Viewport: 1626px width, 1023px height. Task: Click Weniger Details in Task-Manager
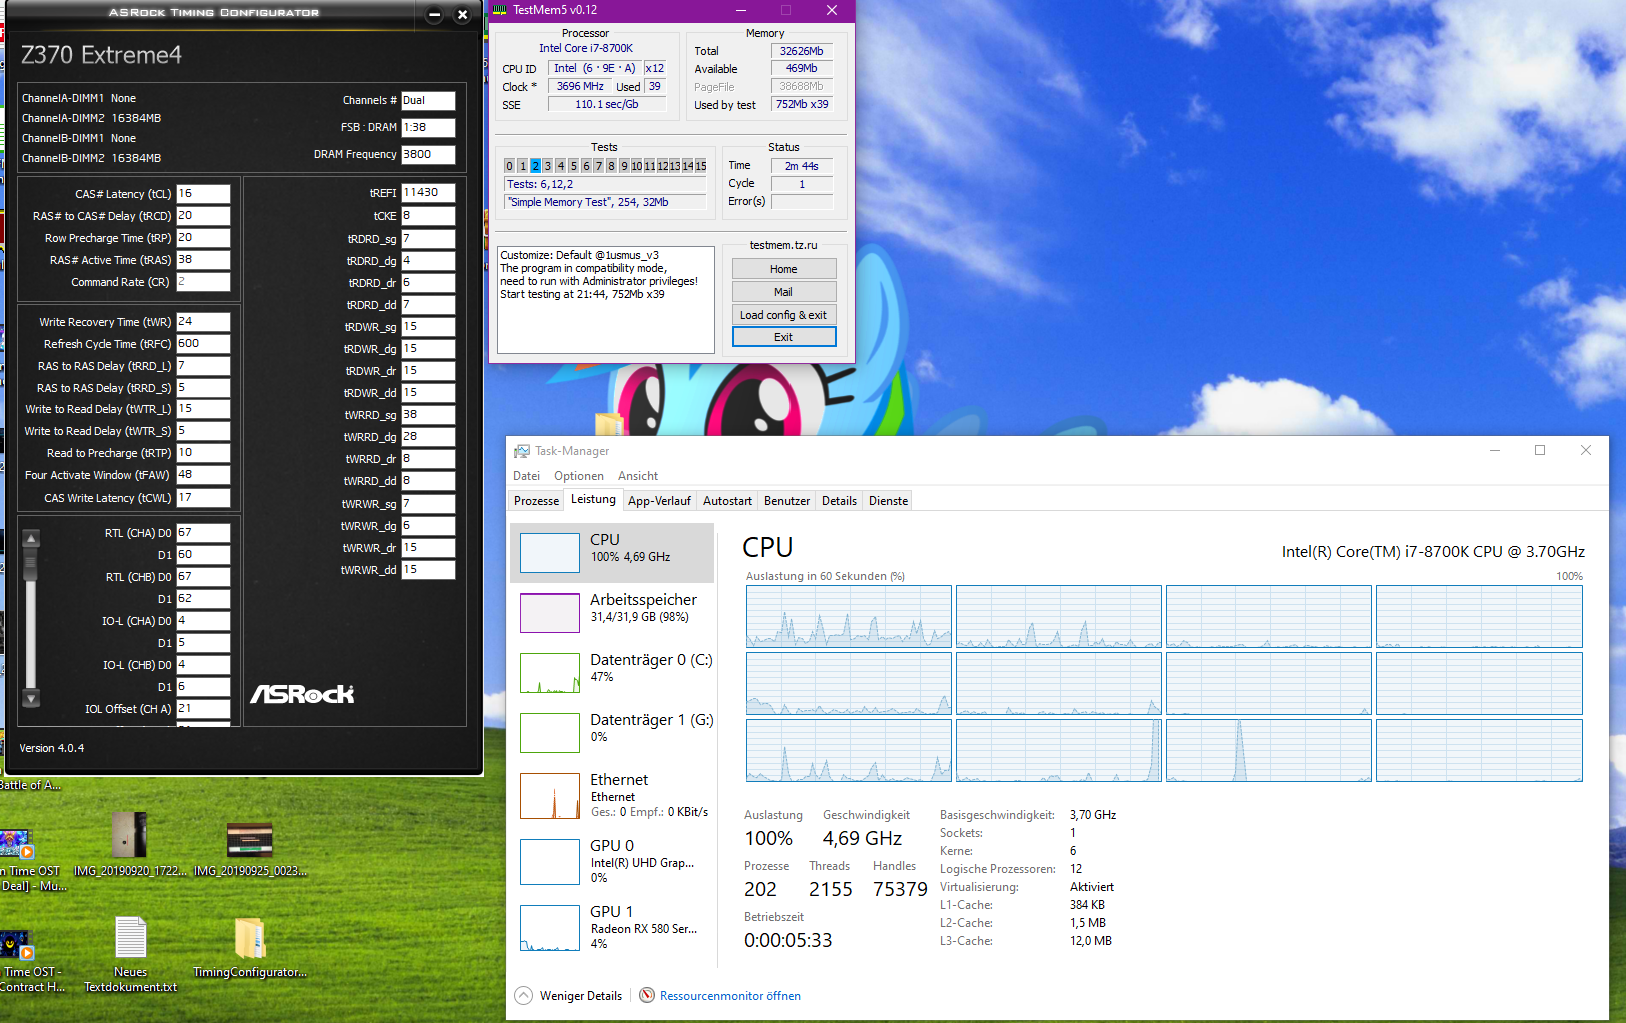(581, 996)
